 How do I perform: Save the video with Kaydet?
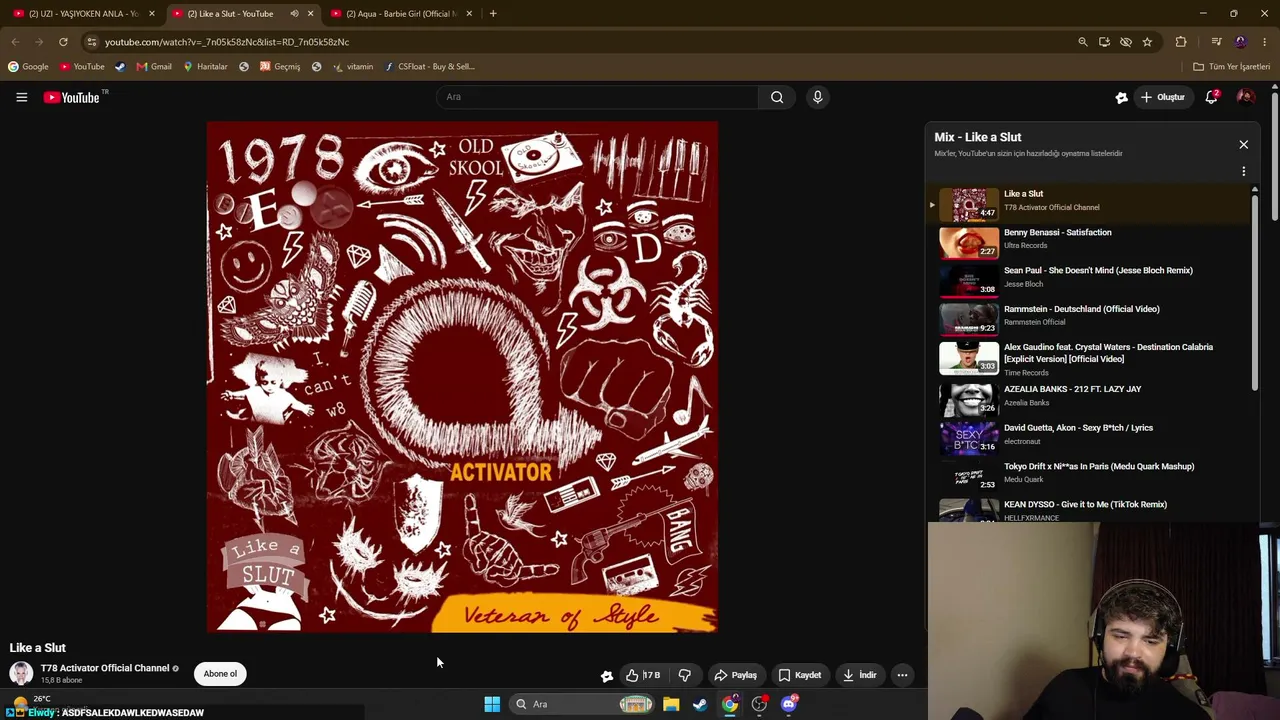tap(799, 675)
